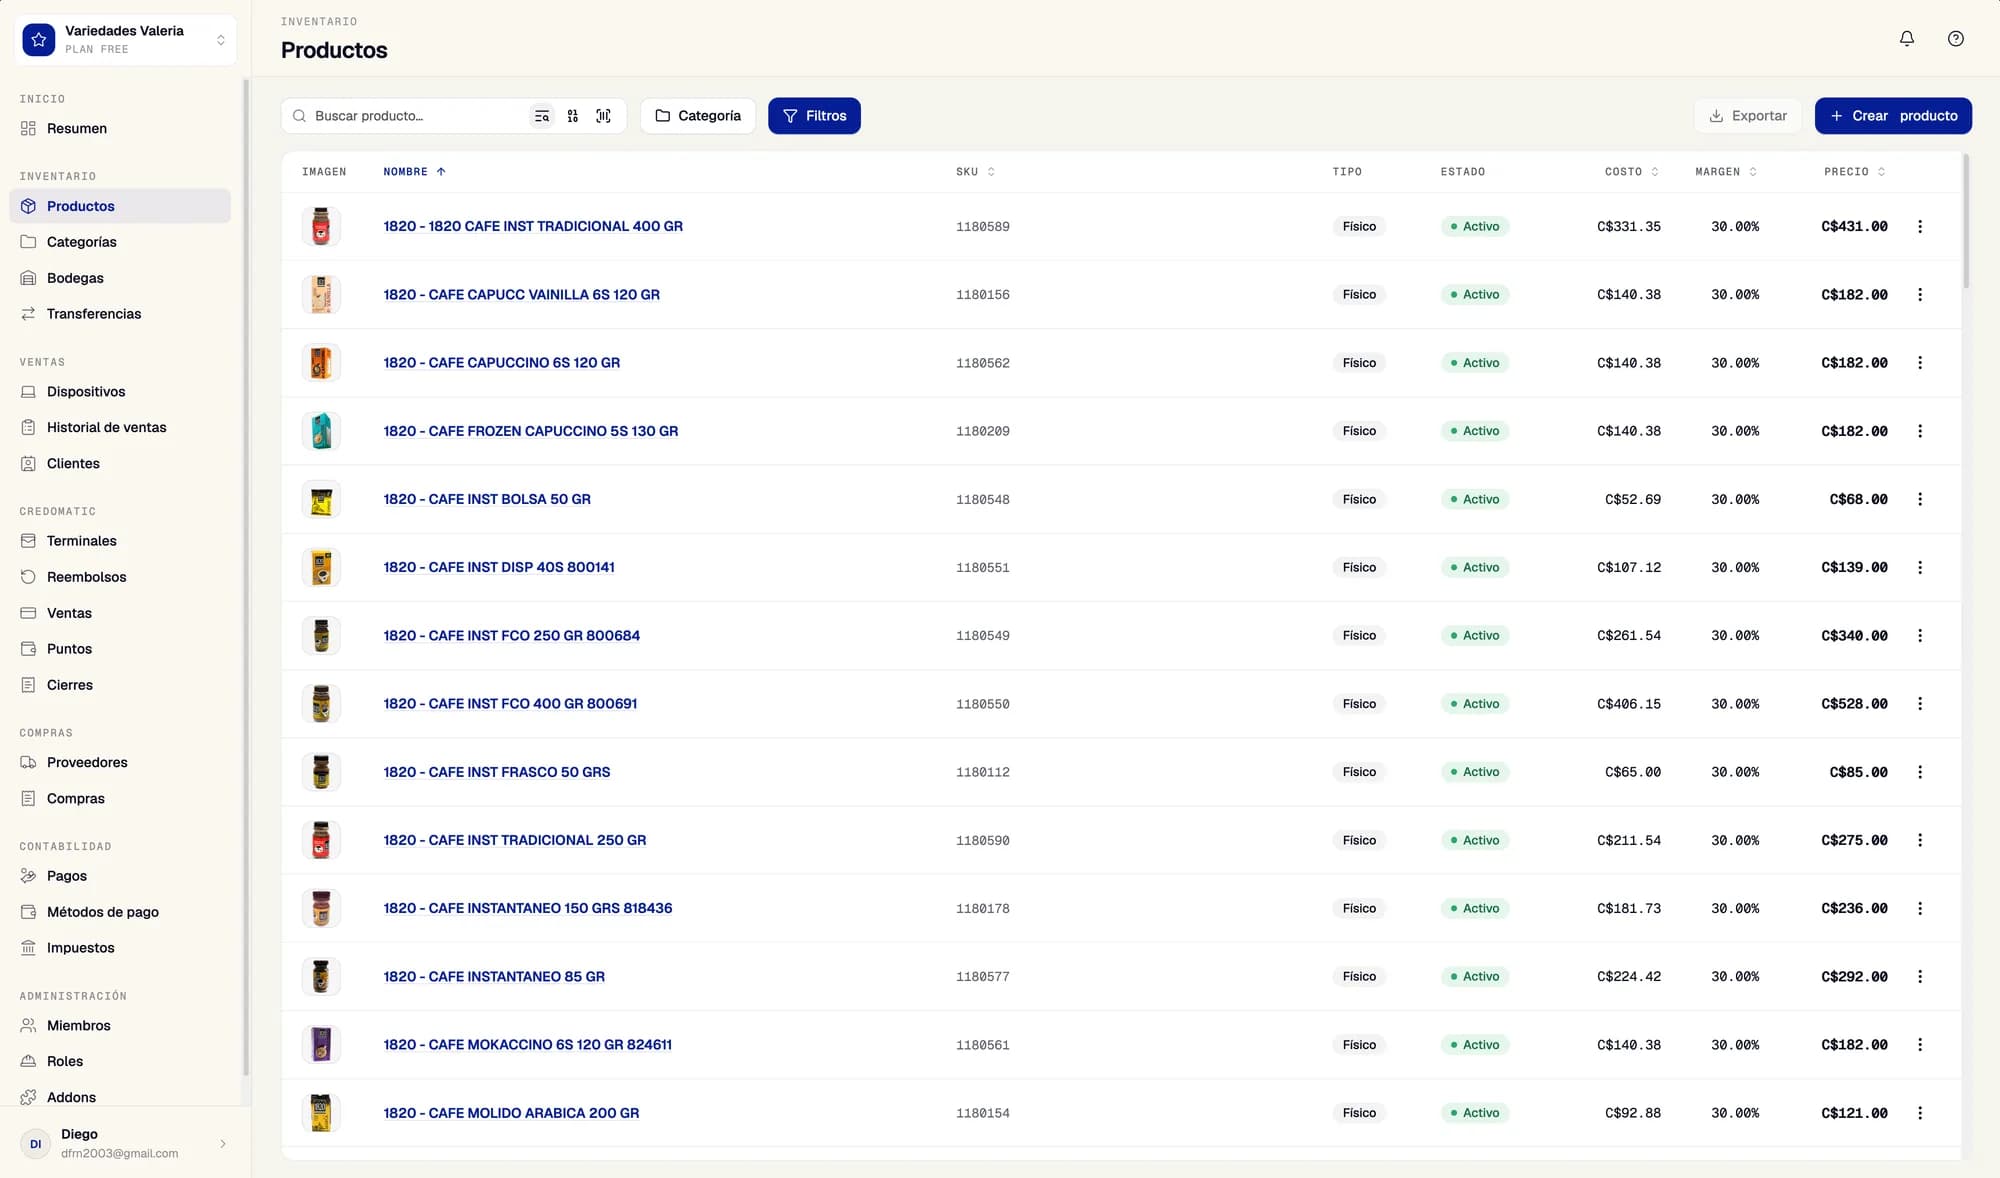Click price C$528.00

1854,704
